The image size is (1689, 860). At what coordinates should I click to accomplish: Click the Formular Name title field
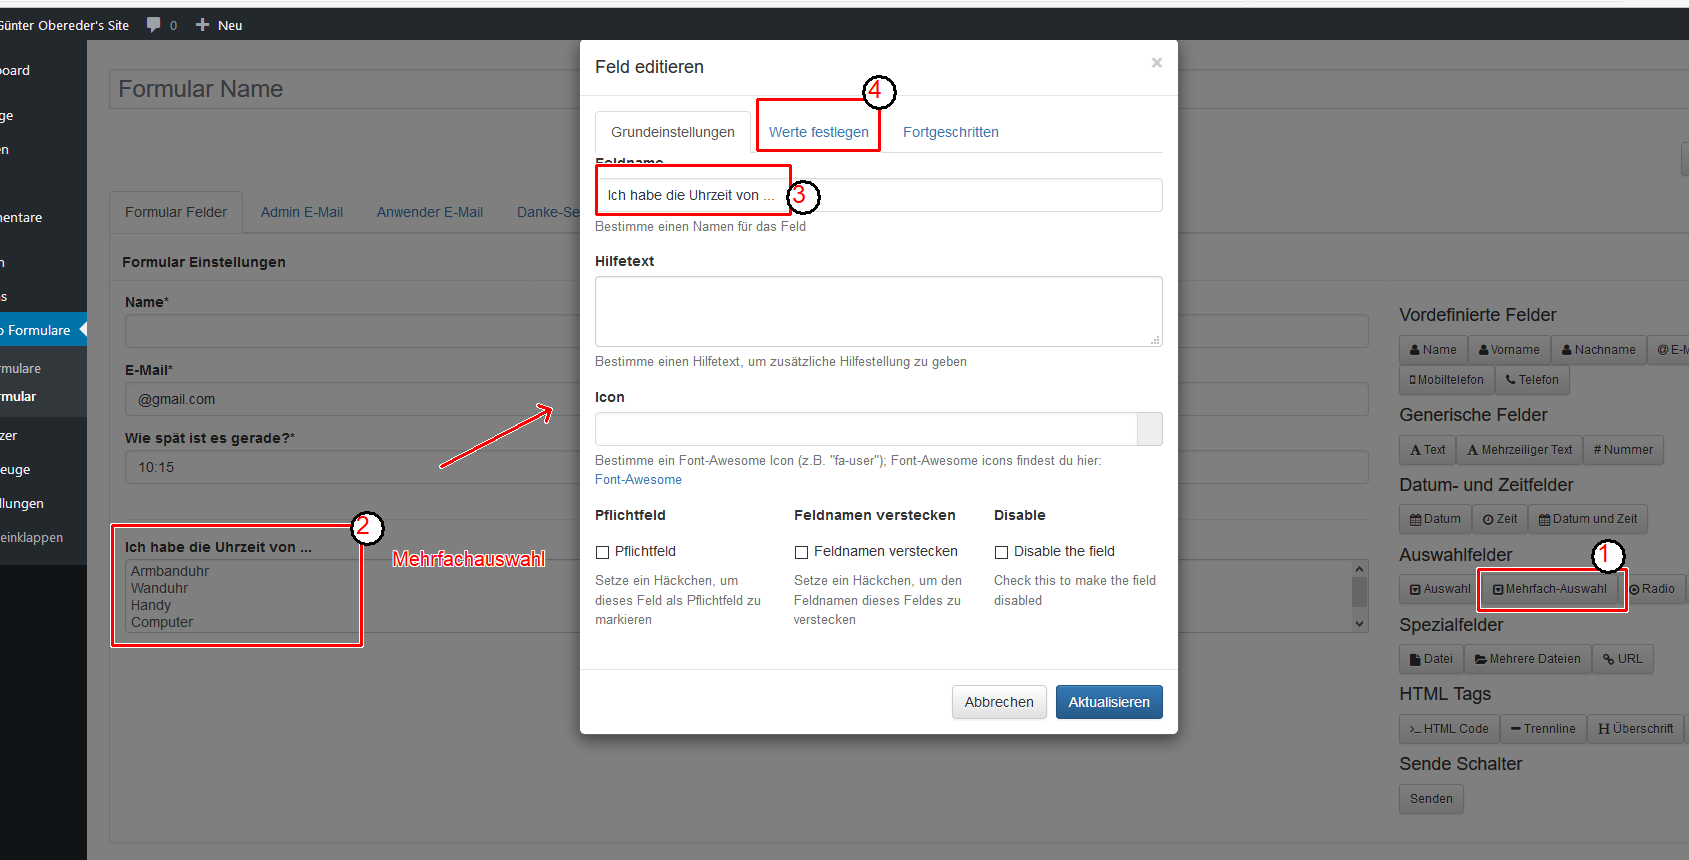tap(344, 89)
